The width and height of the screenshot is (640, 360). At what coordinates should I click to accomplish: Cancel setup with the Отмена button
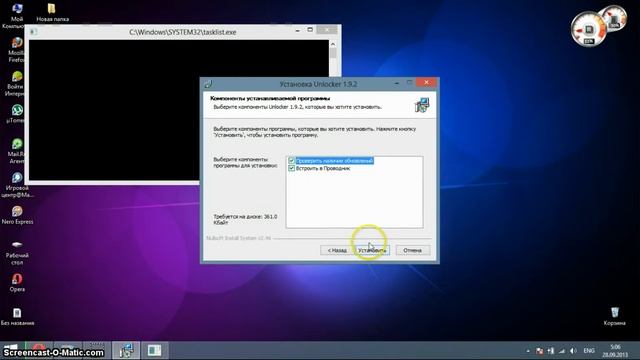coord(413,250)
